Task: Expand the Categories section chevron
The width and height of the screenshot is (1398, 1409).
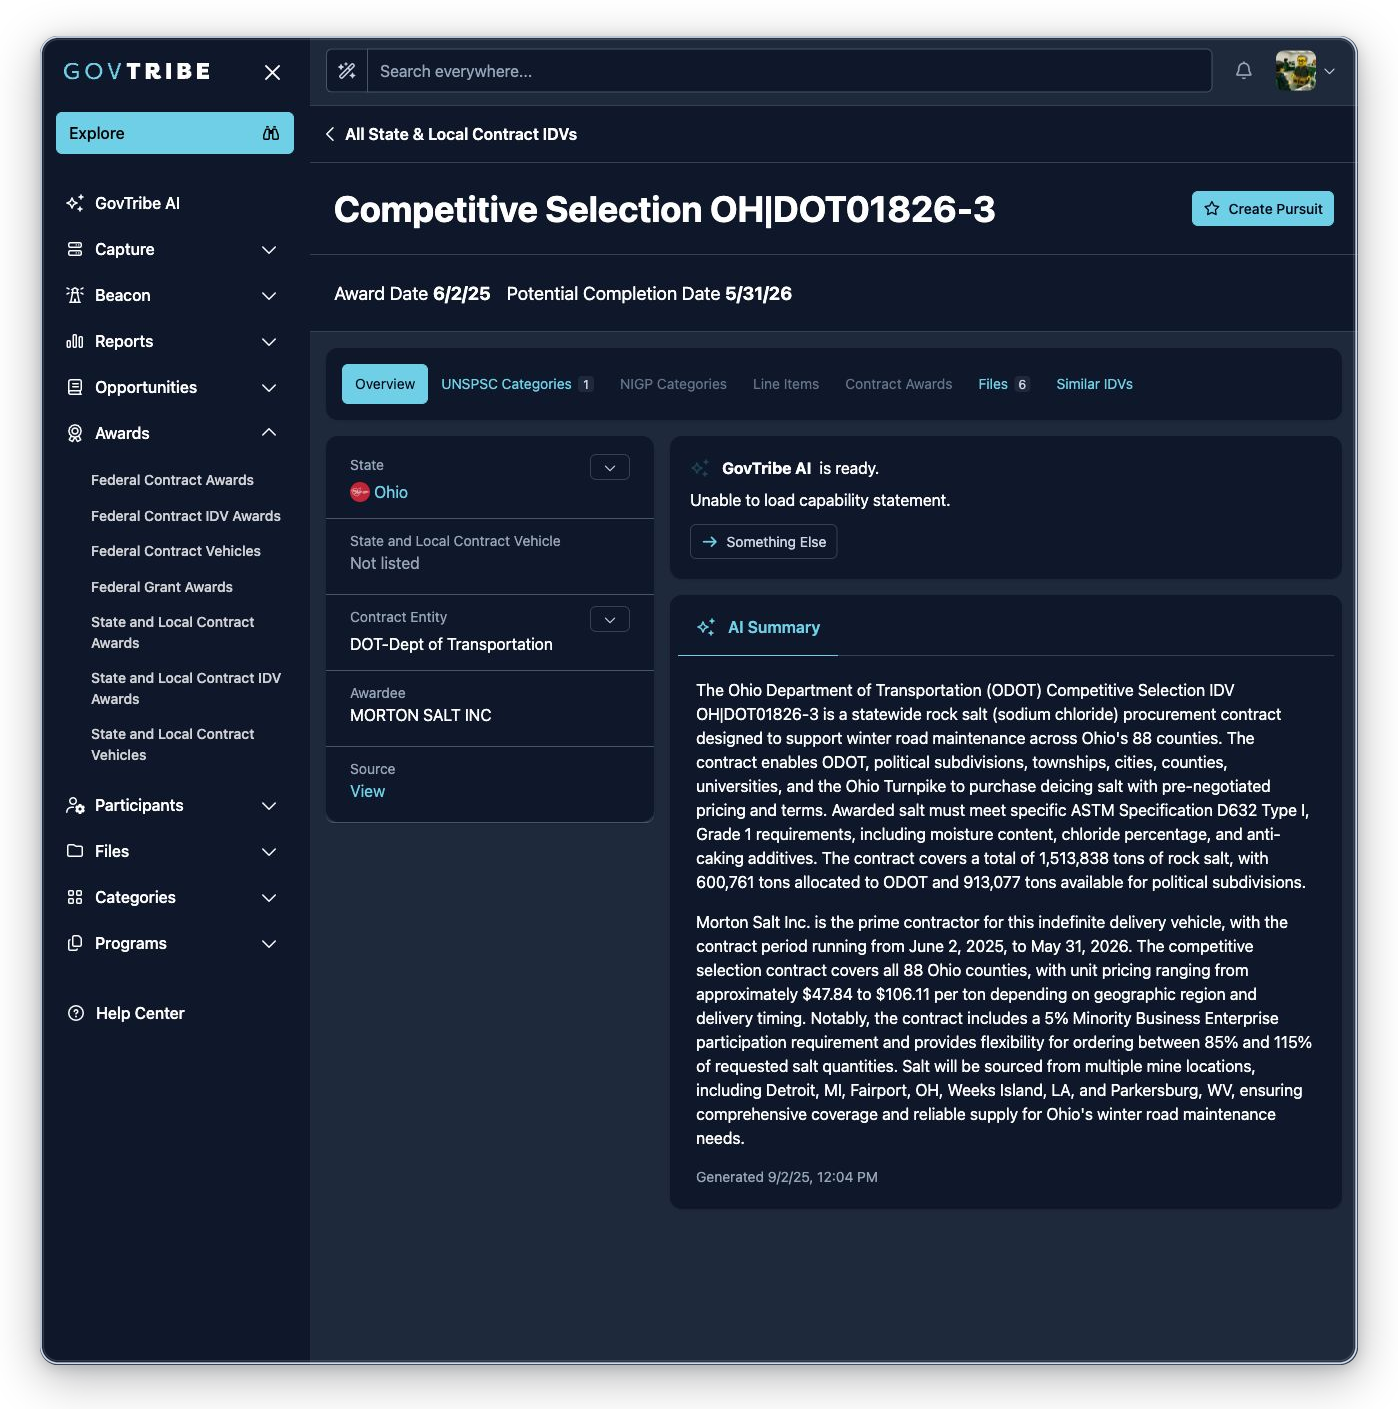Action: (x=269, y=897)
